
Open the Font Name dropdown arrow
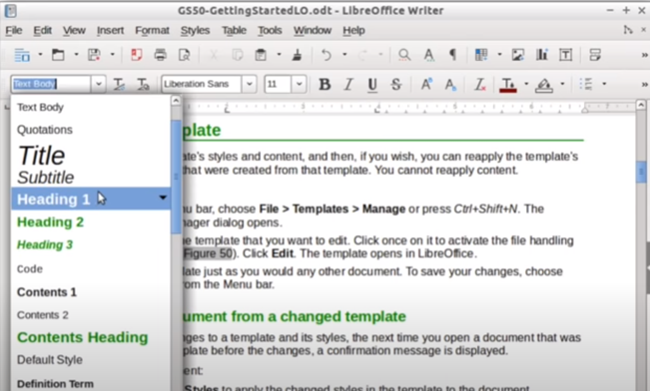[x=250, y=84]
